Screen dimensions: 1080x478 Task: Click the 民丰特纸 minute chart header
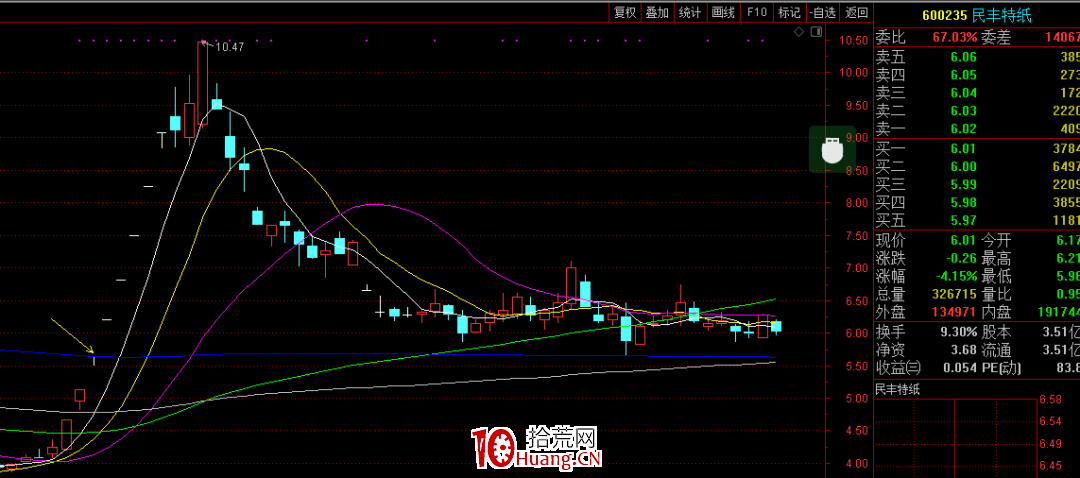click(897, 390)
